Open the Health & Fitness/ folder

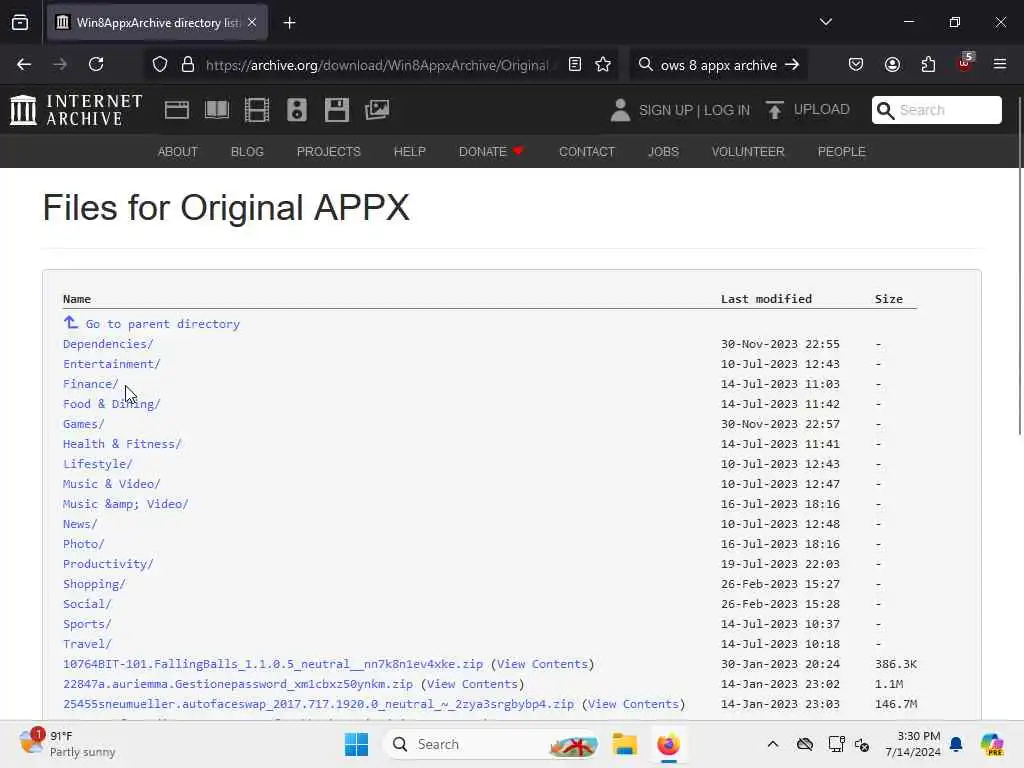tap(122, 444)
